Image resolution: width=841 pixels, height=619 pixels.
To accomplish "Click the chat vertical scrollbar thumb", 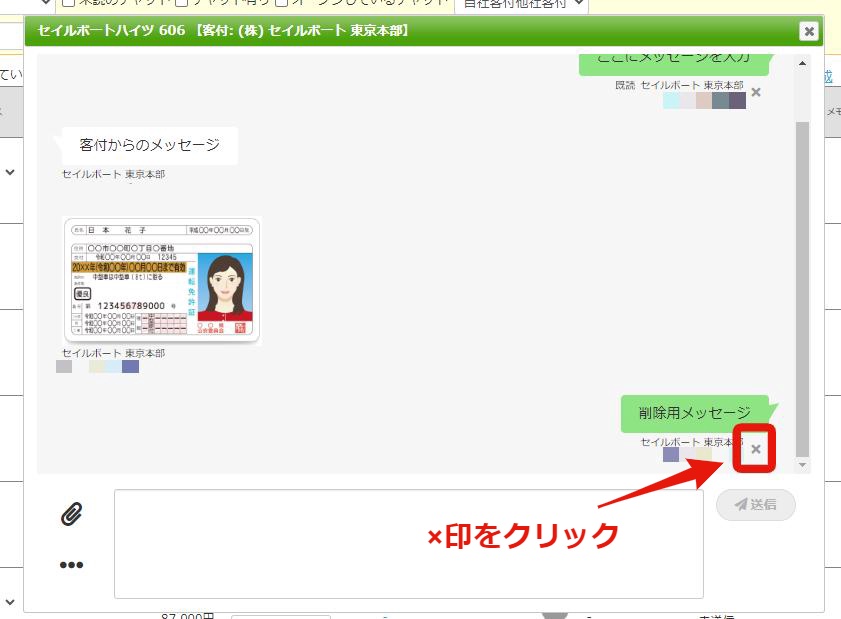I will [802, 289].
